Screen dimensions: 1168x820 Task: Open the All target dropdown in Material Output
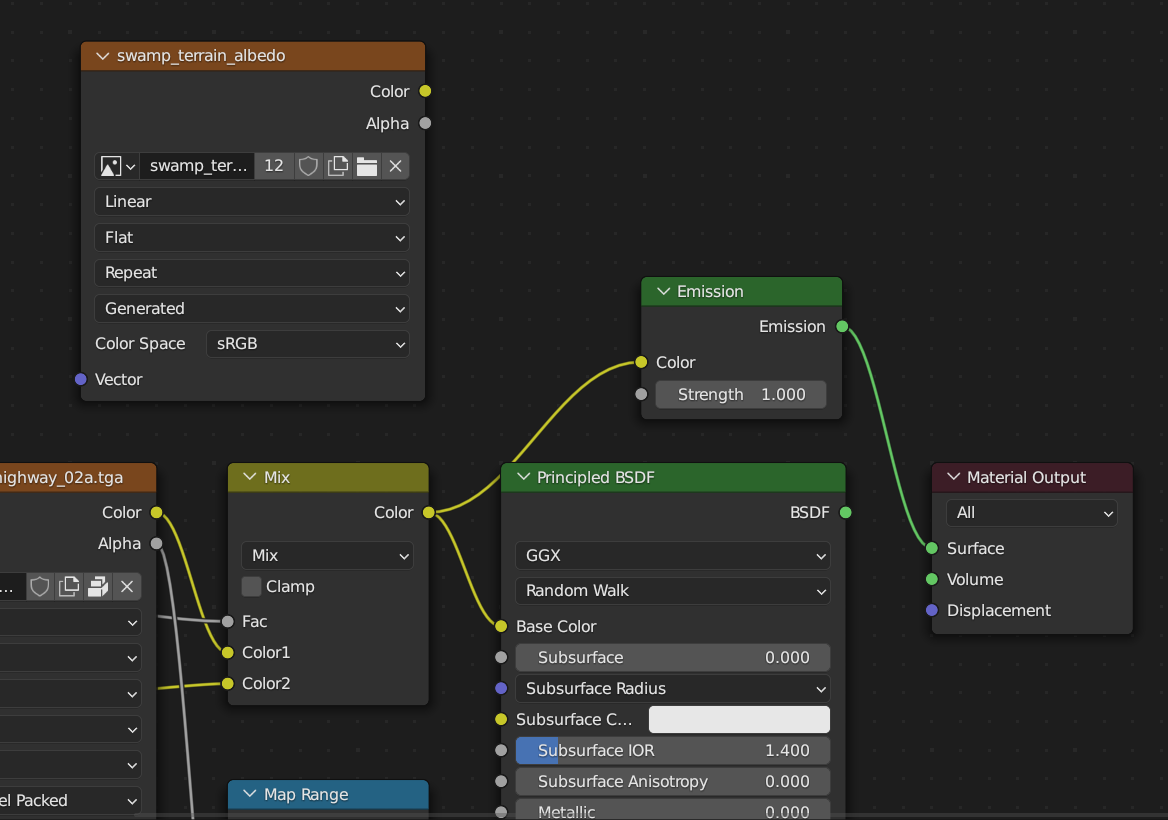(x=1032, y=513)
